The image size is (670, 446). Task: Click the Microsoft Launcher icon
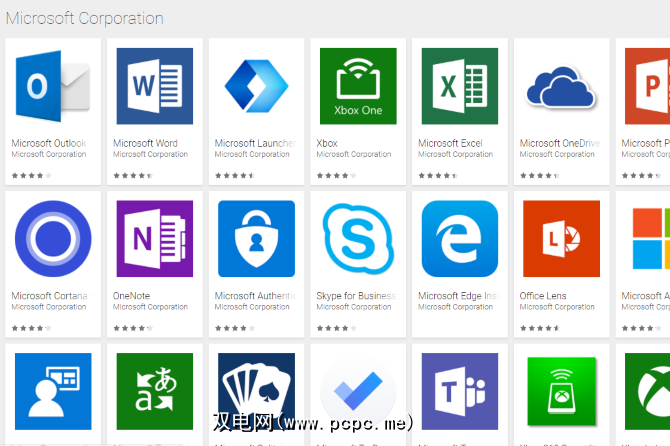point(256,87)
